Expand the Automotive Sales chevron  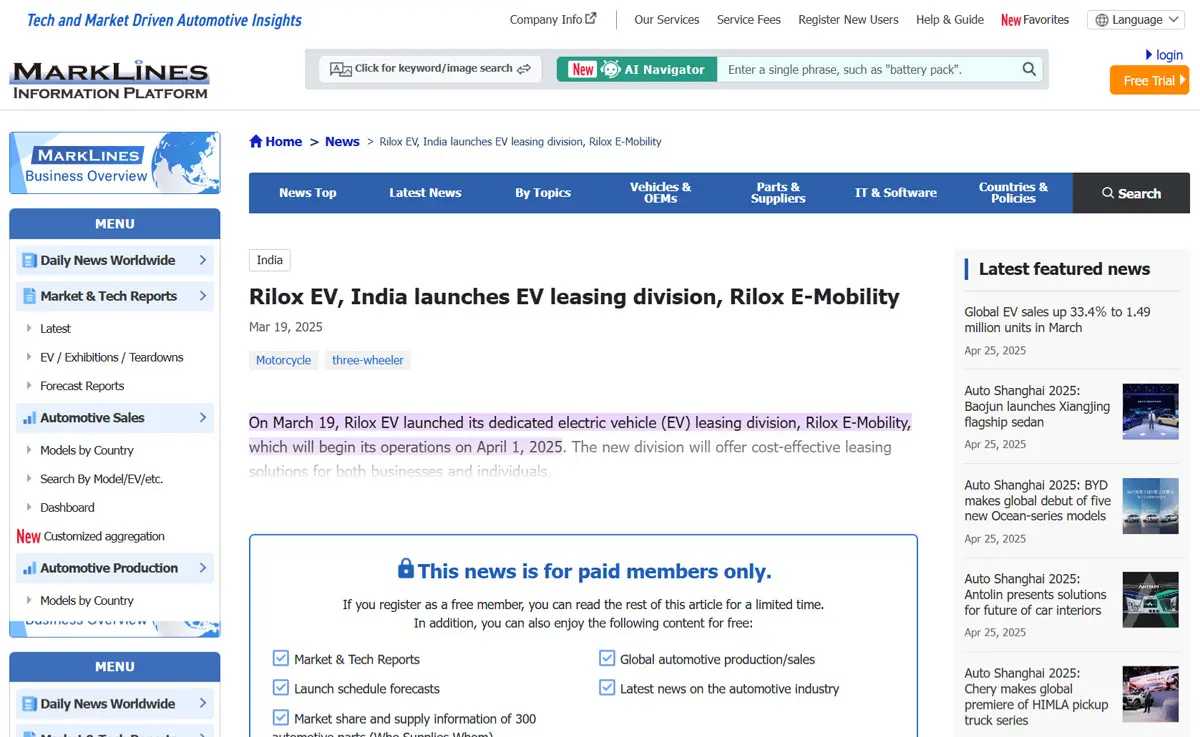tap(203, 418)
